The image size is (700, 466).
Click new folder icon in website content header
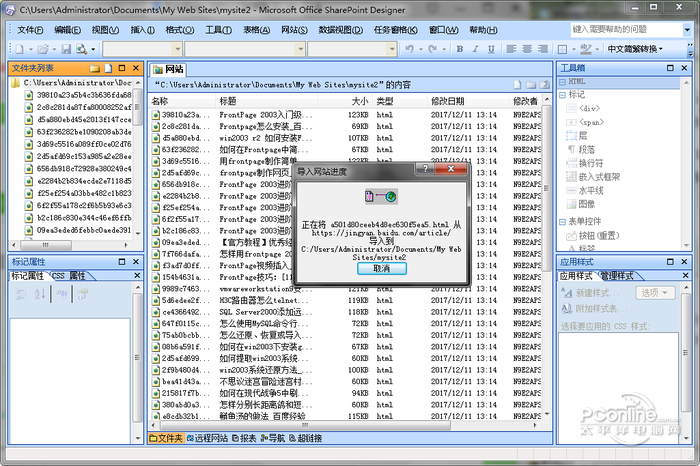pos(531,85)
